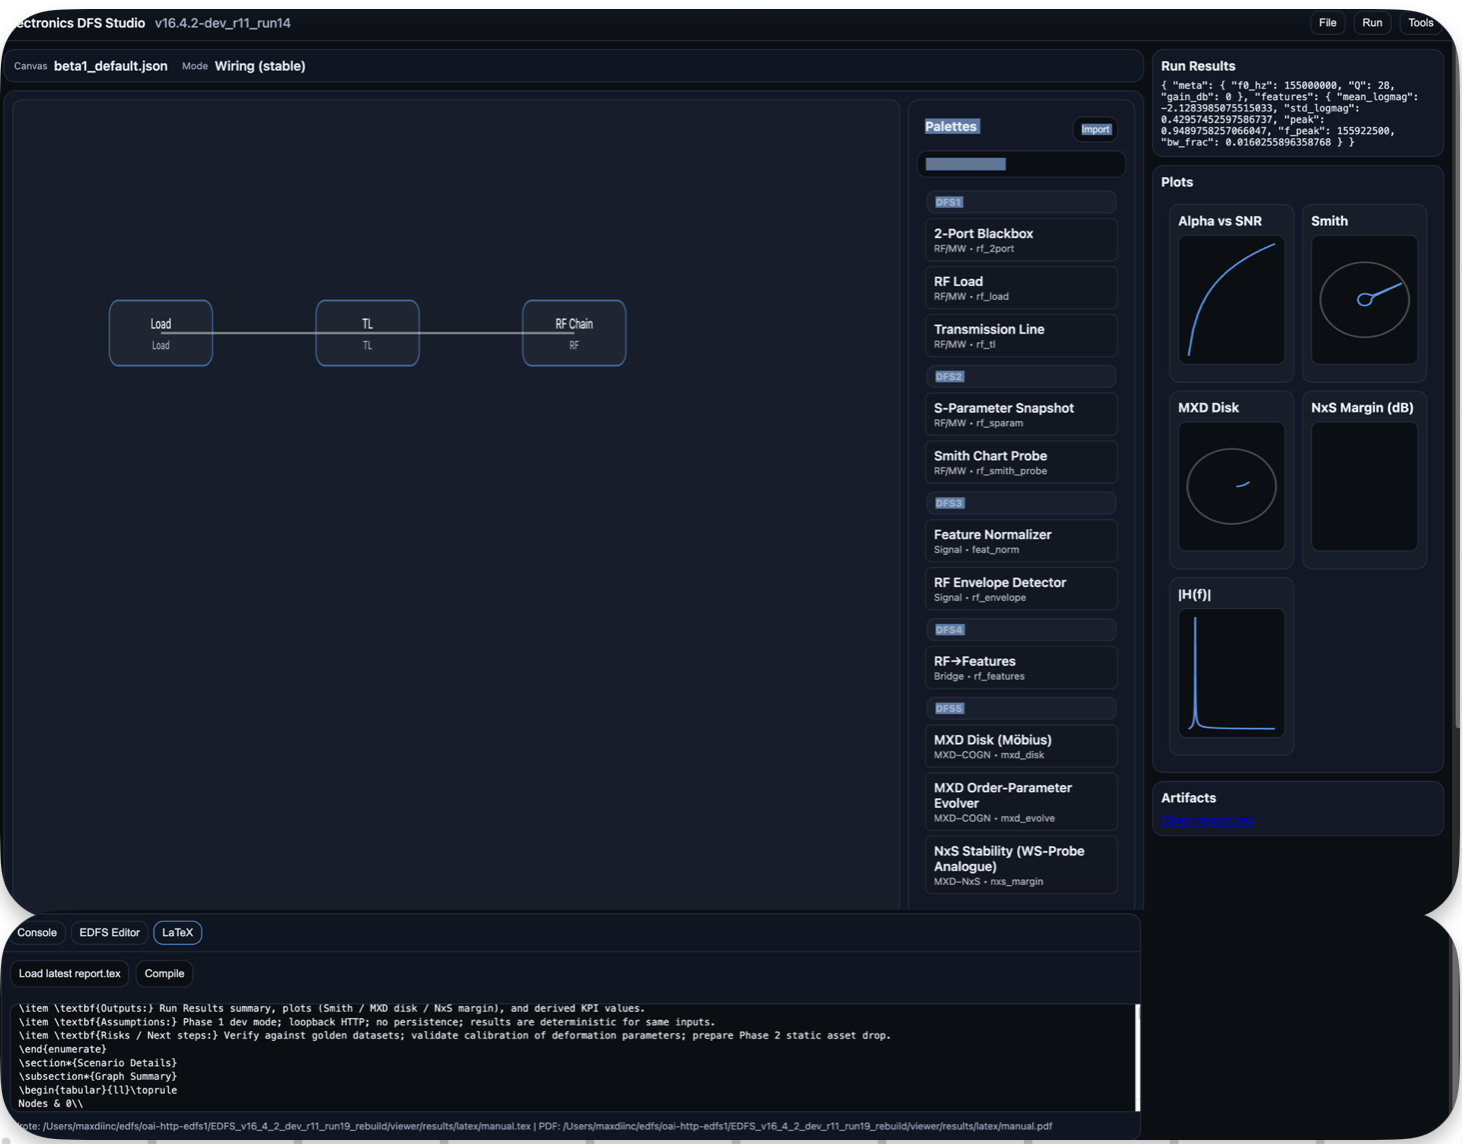The width and height of the screenshot is (1462, 1144).
Task: Select the RF Load palette block
Action: pyautogui.click(x=1020, y=287)
